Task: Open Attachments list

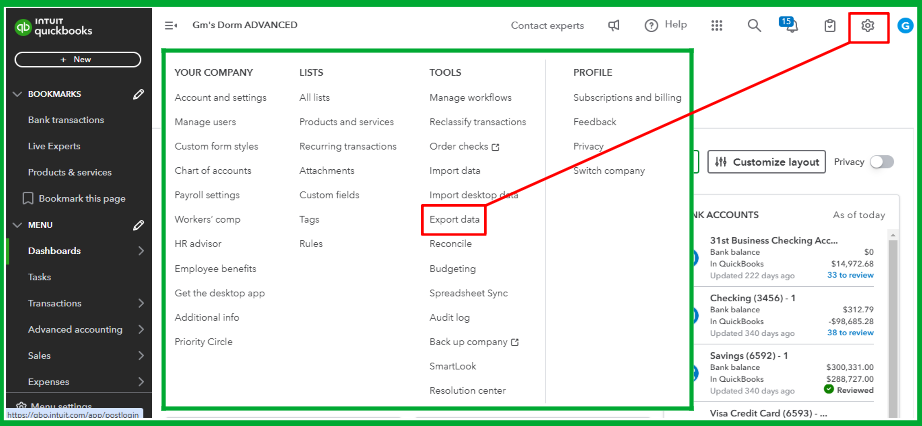Action: pyautogui.click(x=327, y=171)
